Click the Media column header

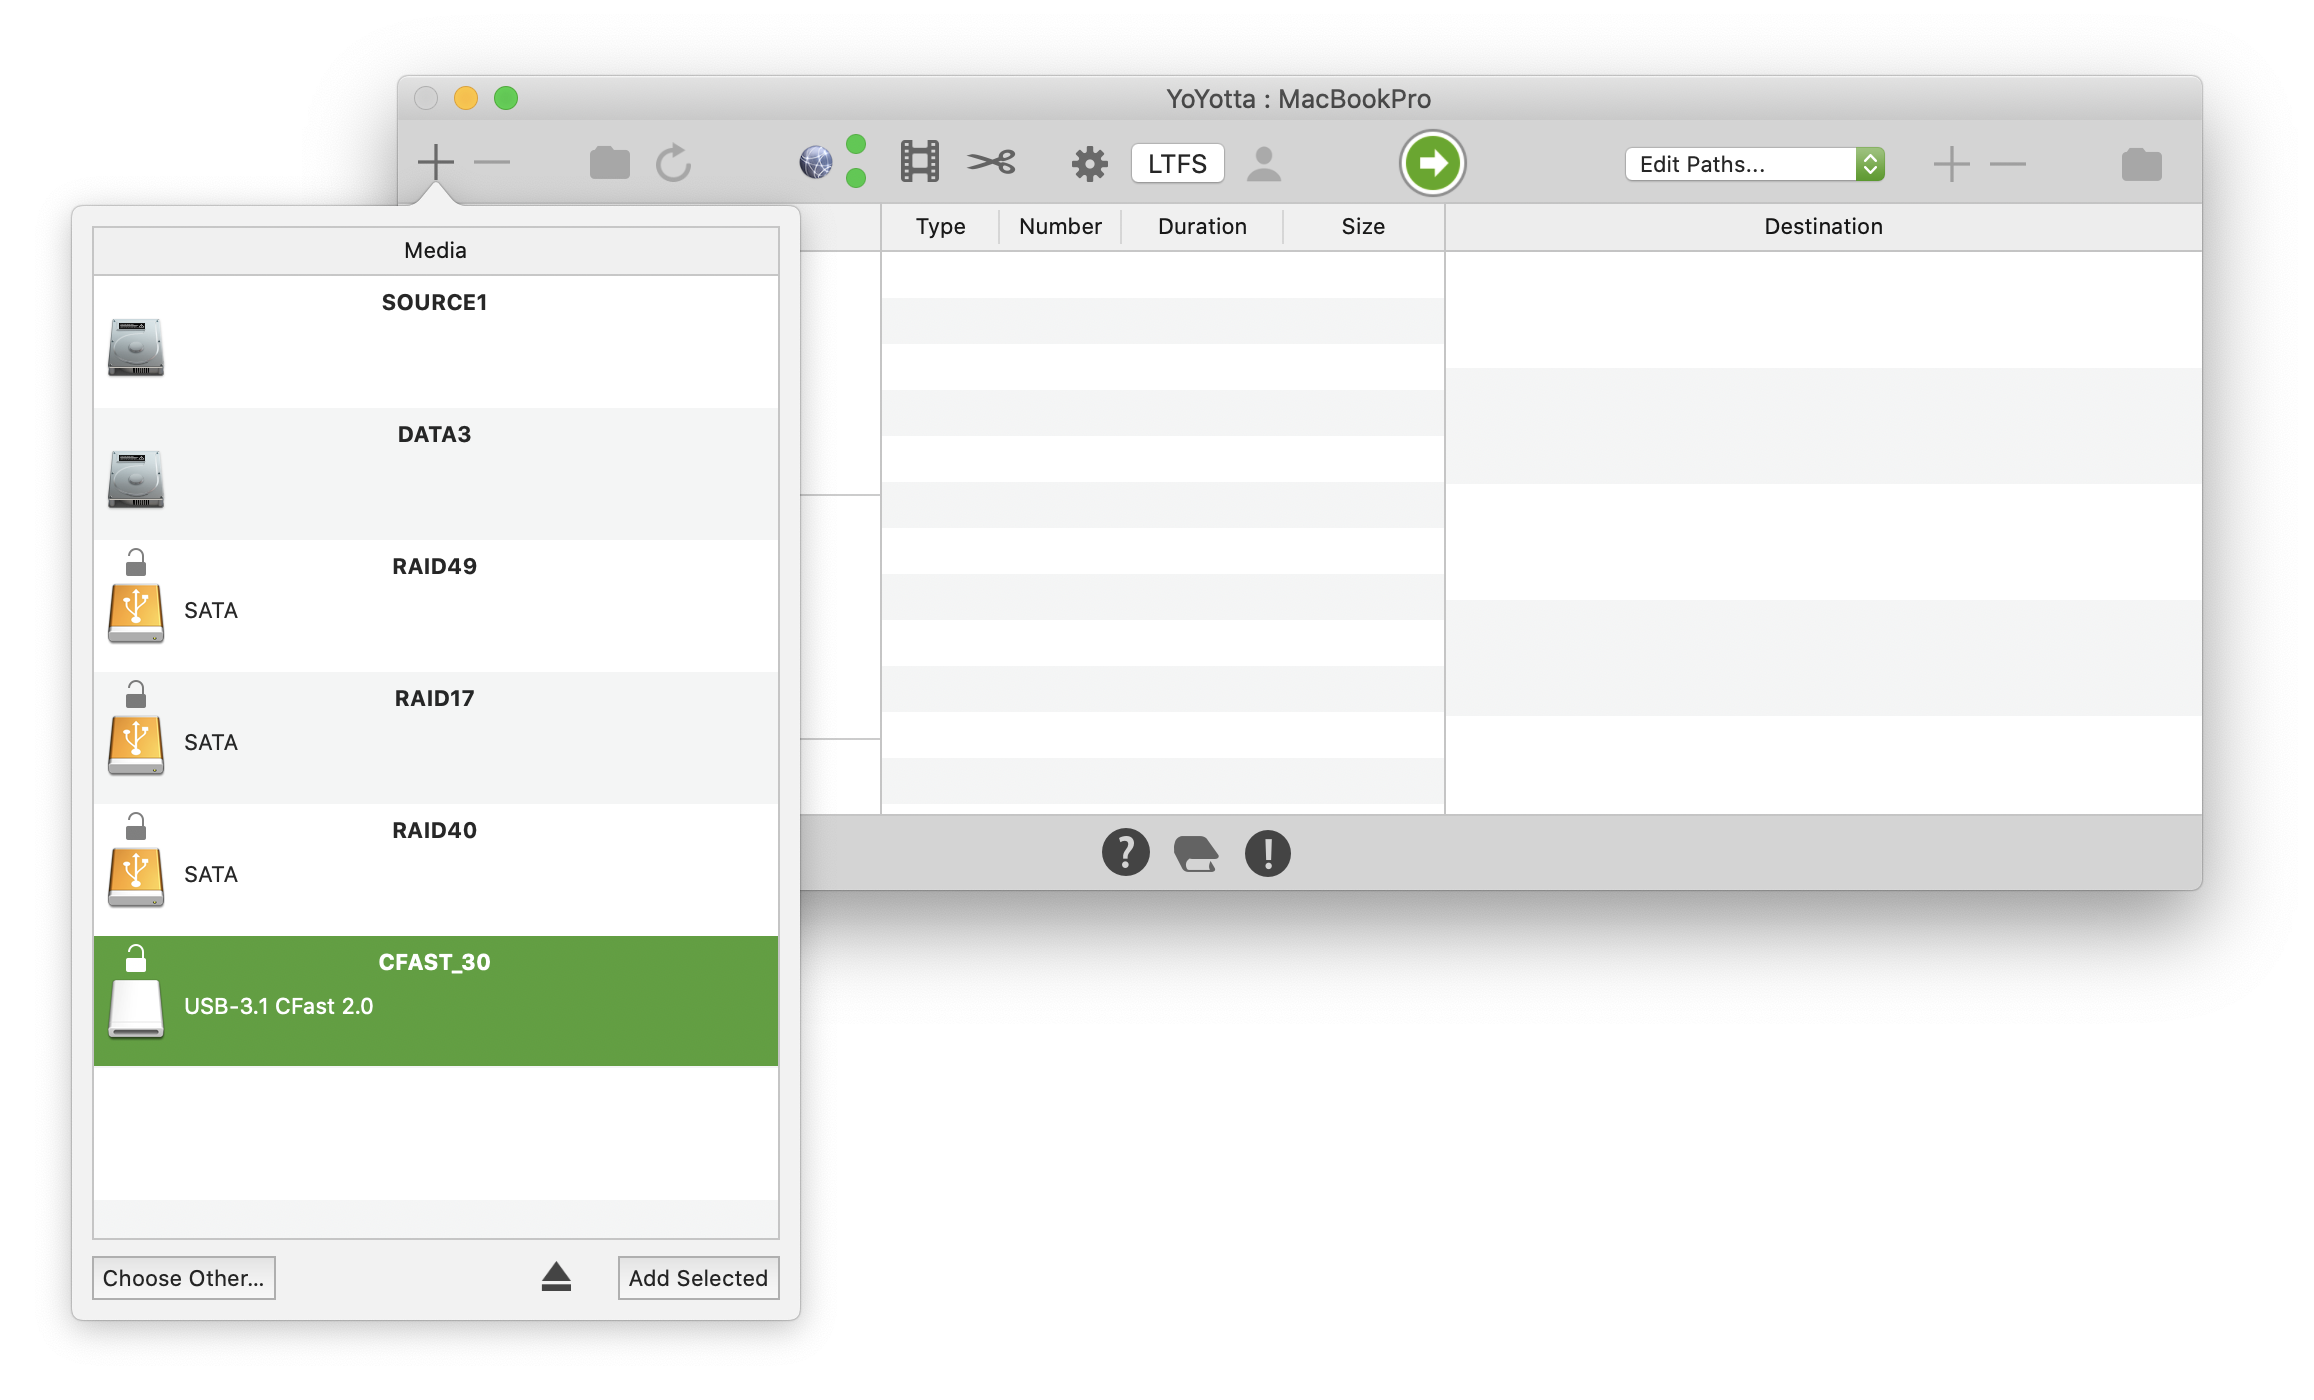435,250
